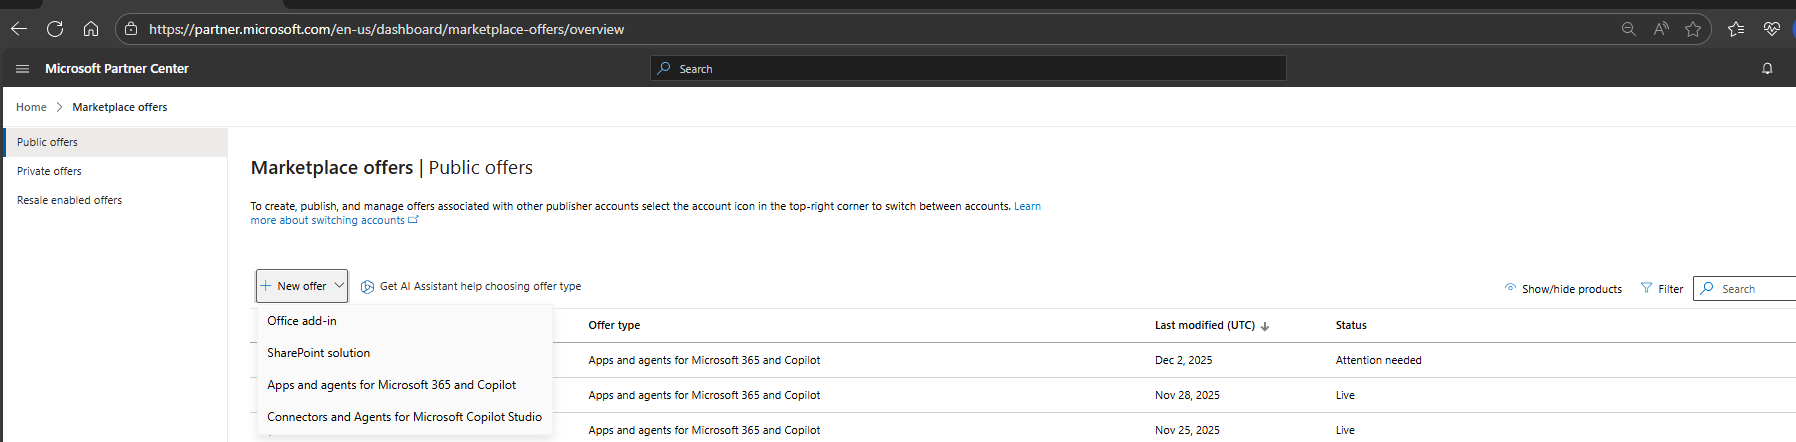Viewport: 1796px width, 442px height.
Task: Choose SharePoint solution from menu
Action: pos(318,353)
